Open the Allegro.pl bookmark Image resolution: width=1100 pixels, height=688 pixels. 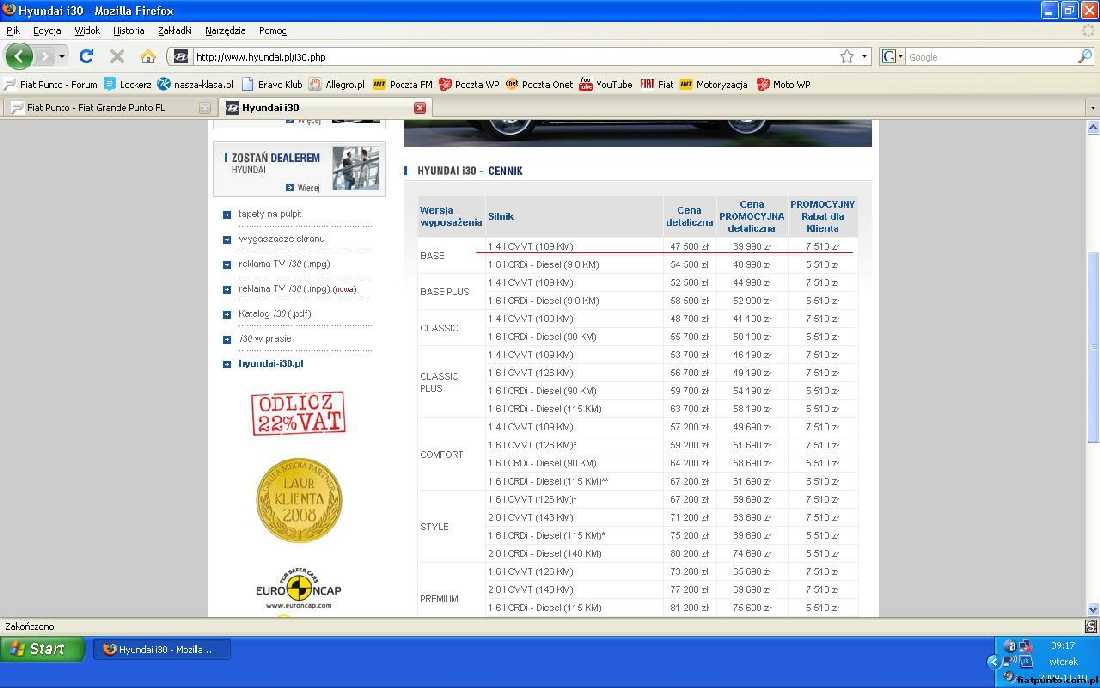[337, 84]
